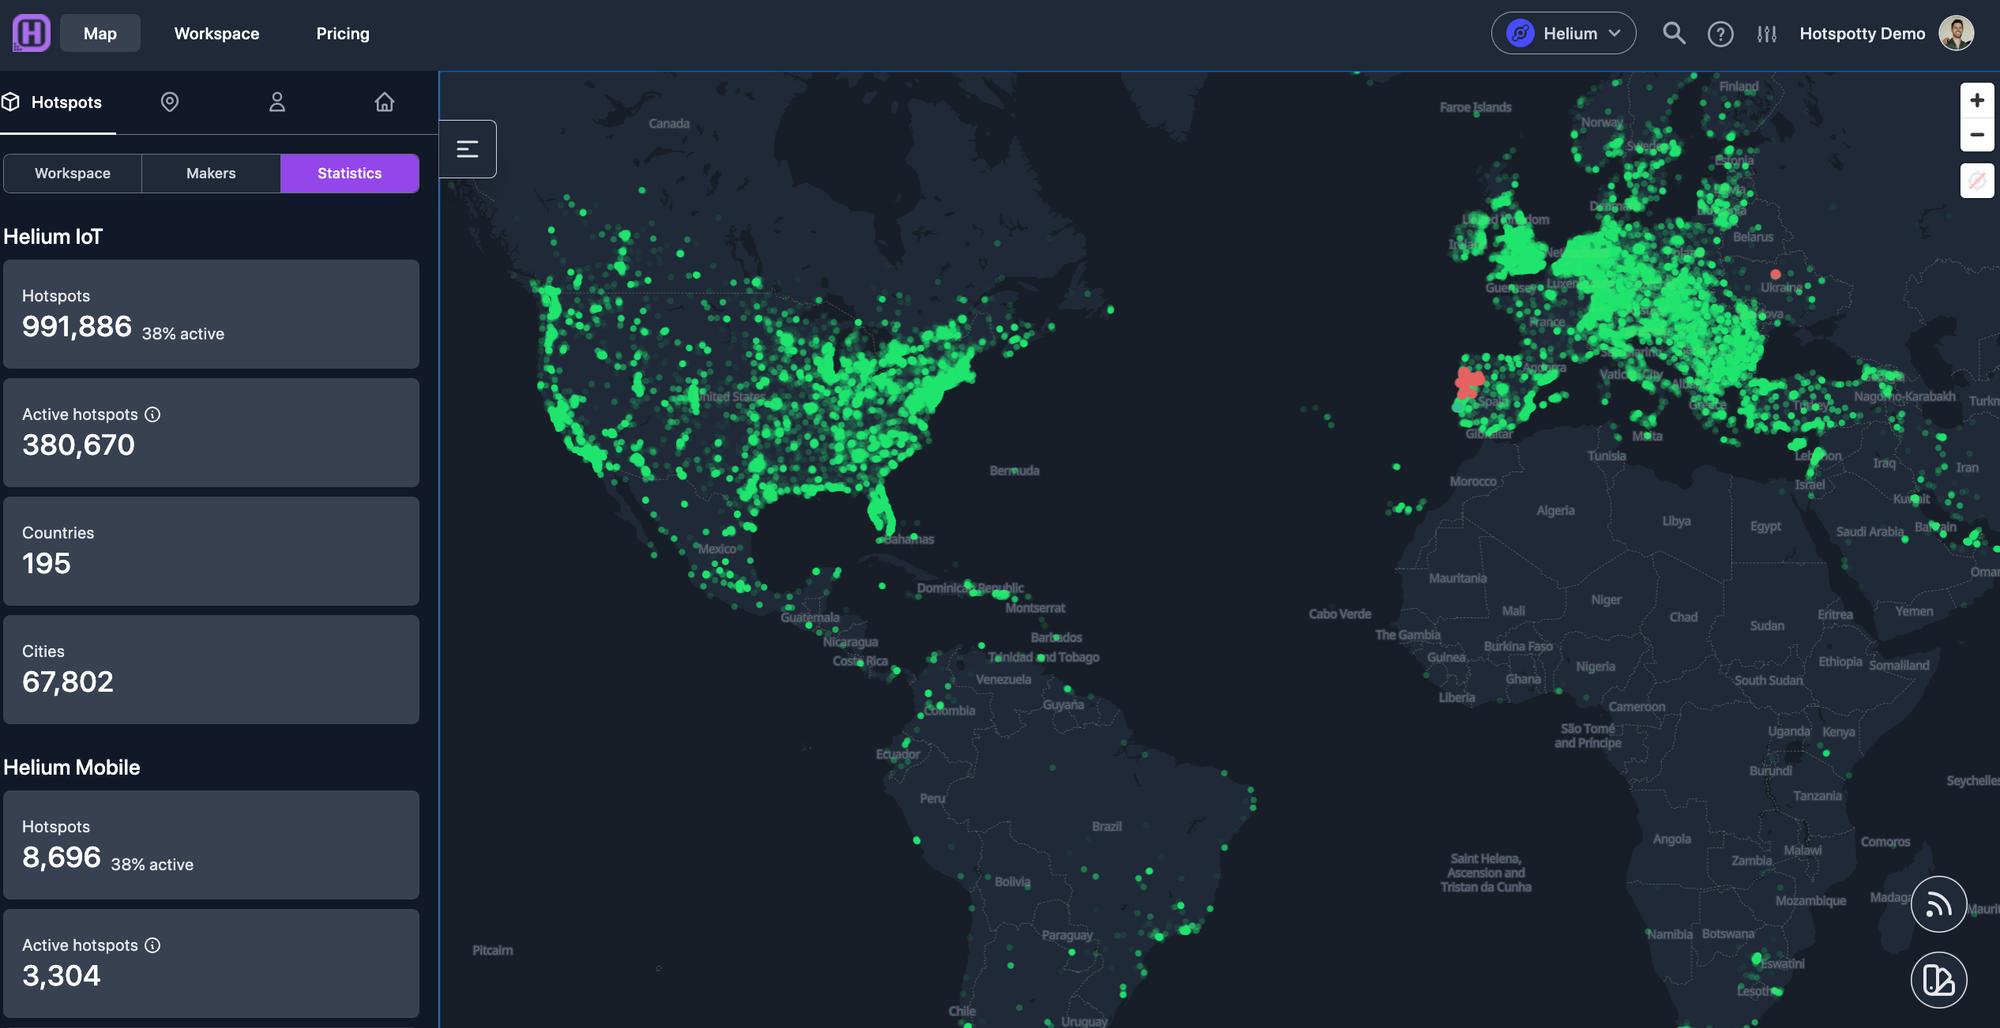Open the Map navigation tab
The image size is (2000, 1028).
point(100,33)
